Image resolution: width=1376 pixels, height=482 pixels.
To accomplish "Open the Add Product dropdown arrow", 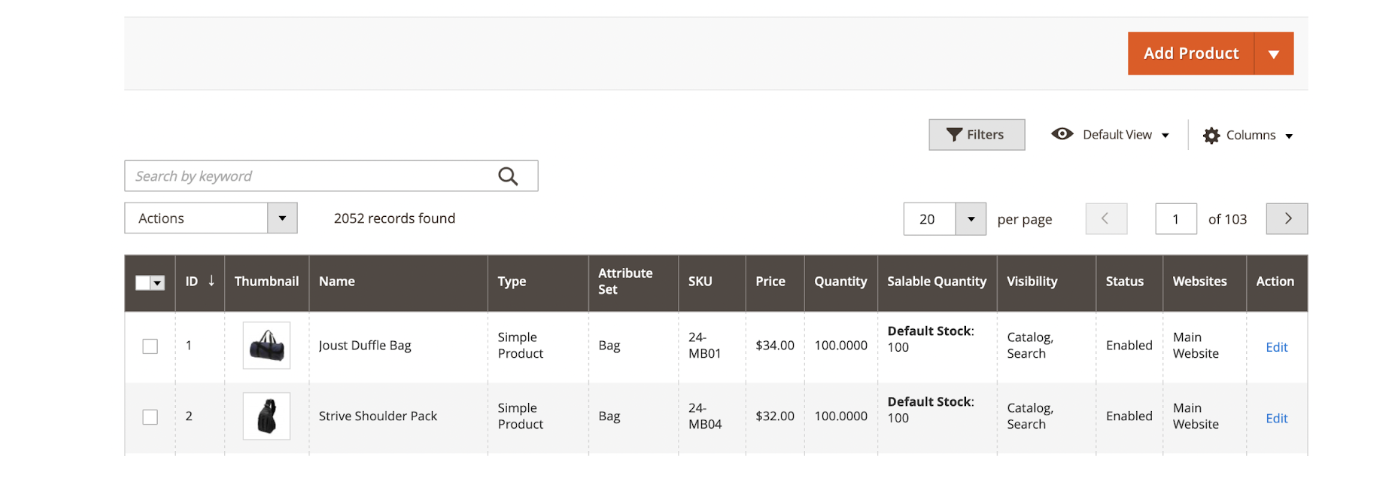I will 1274,53.
